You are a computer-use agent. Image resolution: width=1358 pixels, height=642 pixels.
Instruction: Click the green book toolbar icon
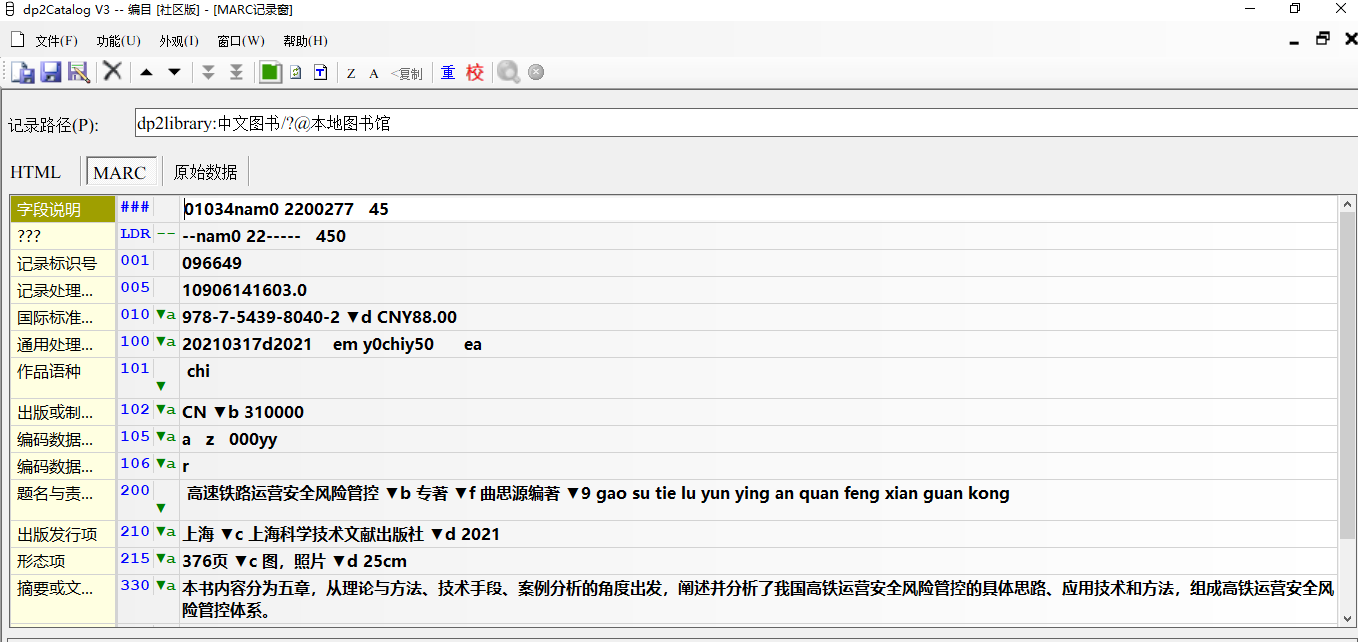click(x=270, y=72)
